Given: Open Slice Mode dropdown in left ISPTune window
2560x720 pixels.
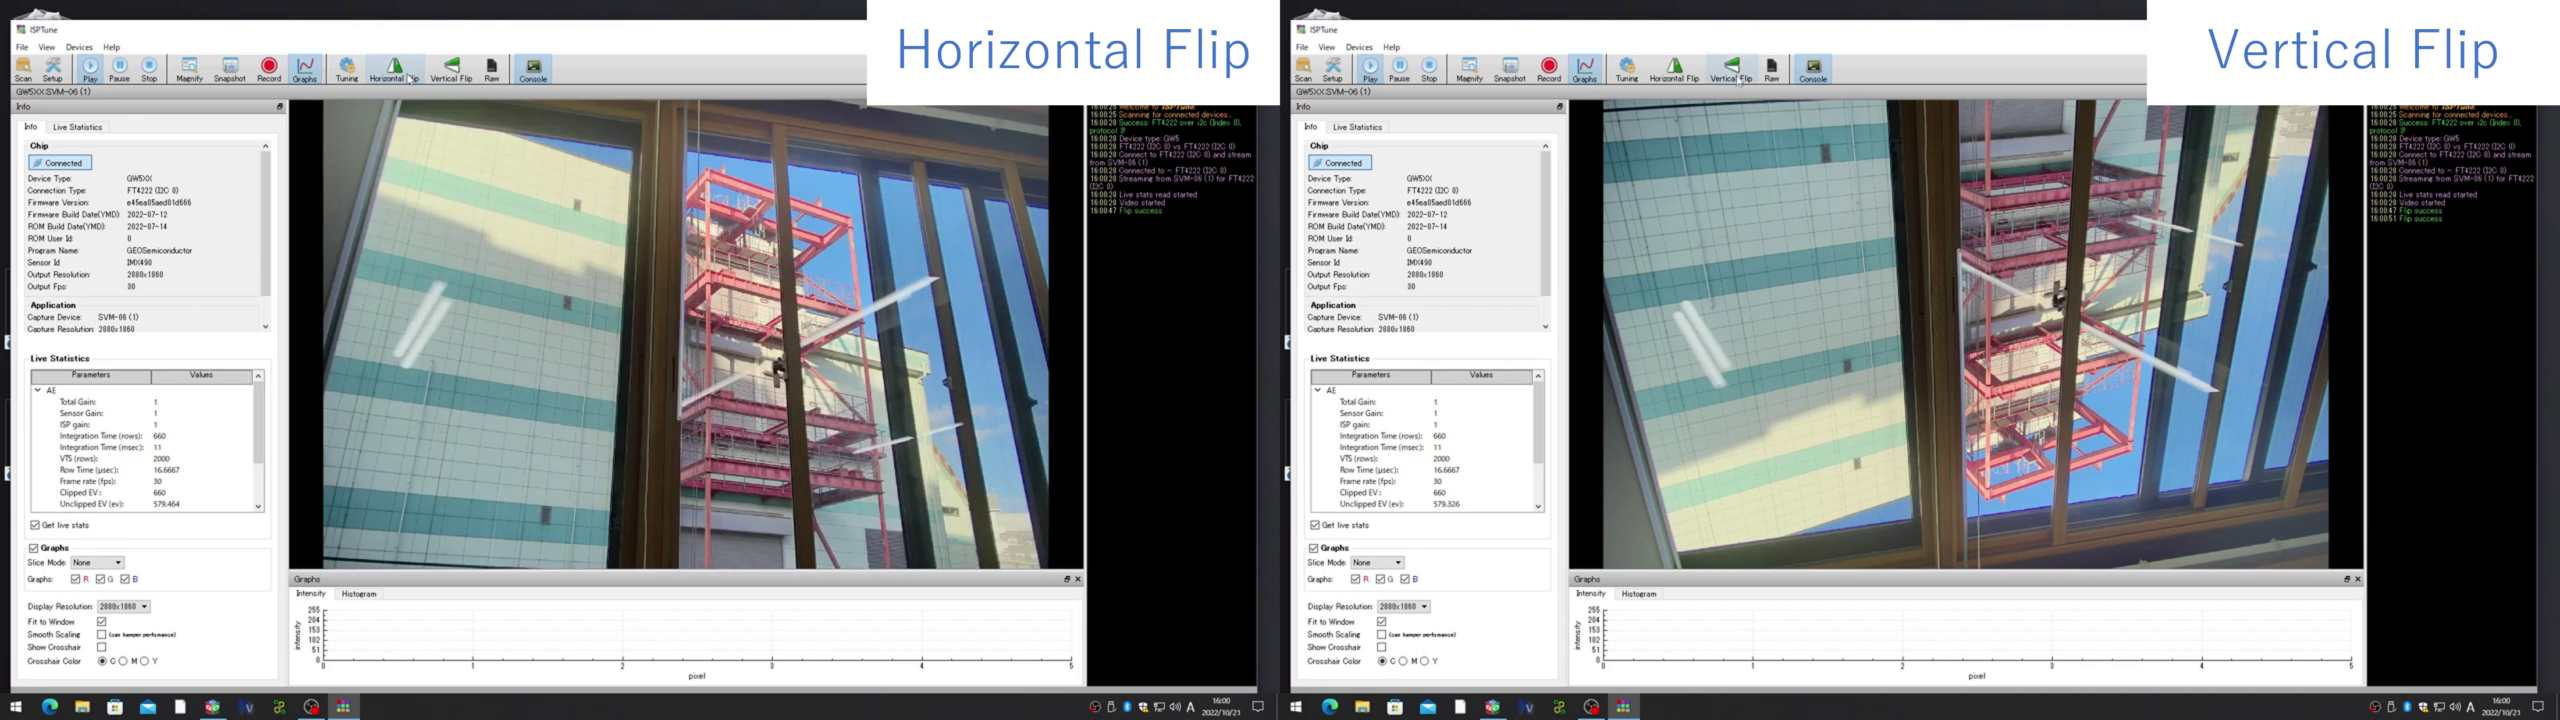Looking at the screenshot, I should point(97,563).
